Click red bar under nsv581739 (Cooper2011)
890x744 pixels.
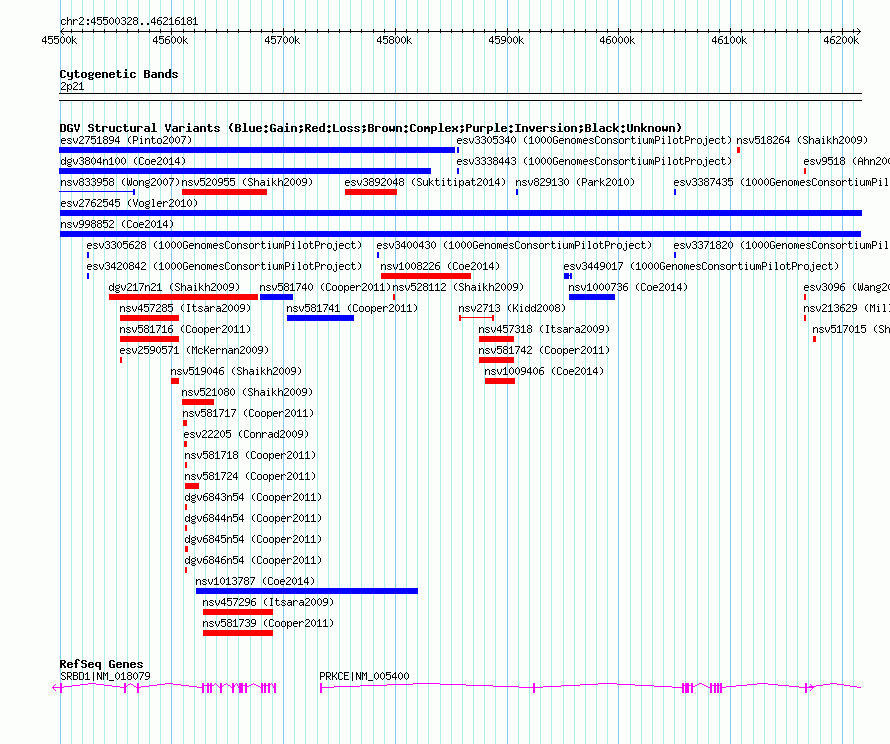238,633
